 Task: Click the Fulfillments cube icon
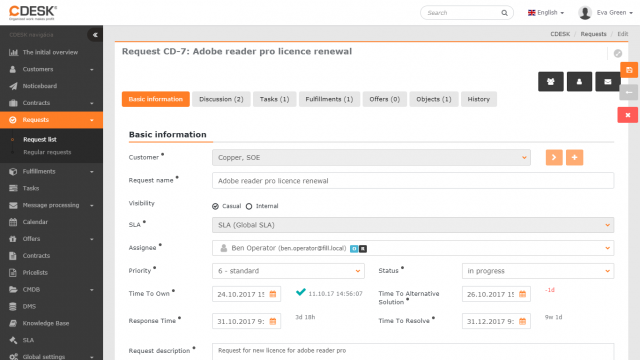13,171
